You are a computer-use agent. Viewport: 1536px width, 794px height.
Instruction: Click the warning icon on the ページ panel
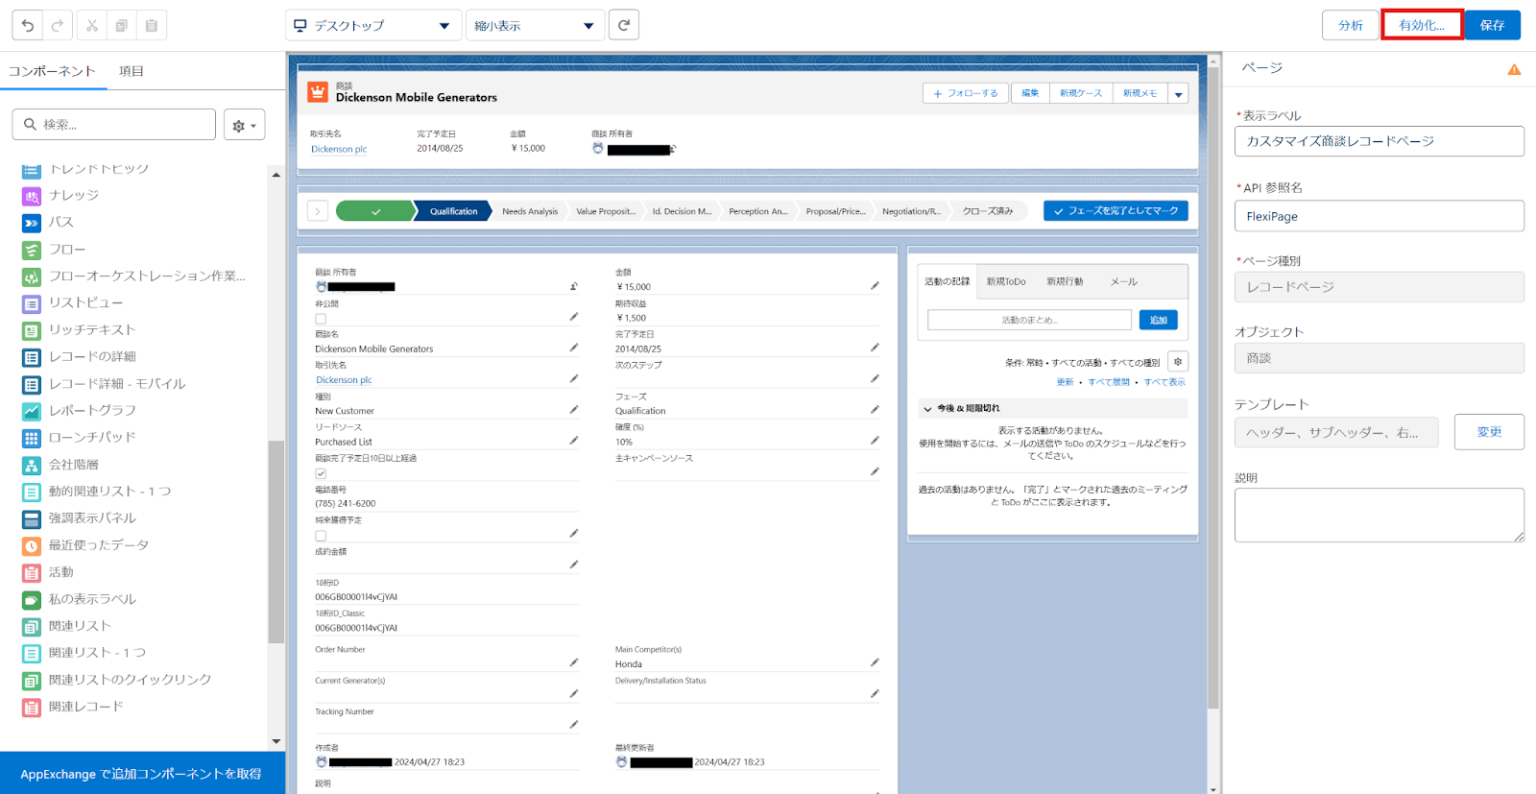[x=1514, y=68]
